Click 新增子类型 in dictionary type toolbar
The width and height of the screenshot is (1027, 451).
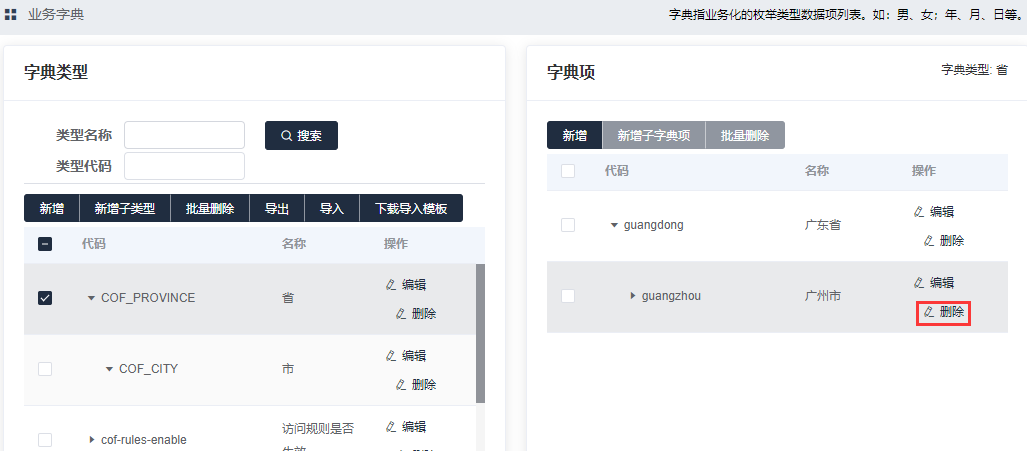tap(125, 209)
